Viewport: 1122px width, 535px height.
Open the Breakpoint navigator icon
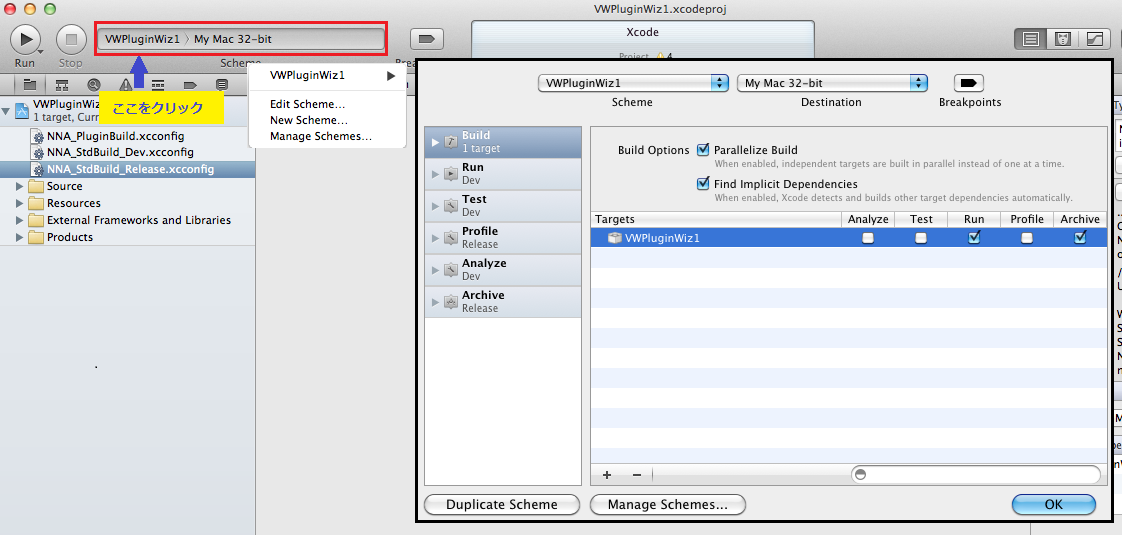pyautogui.click(x=190, y=84)
